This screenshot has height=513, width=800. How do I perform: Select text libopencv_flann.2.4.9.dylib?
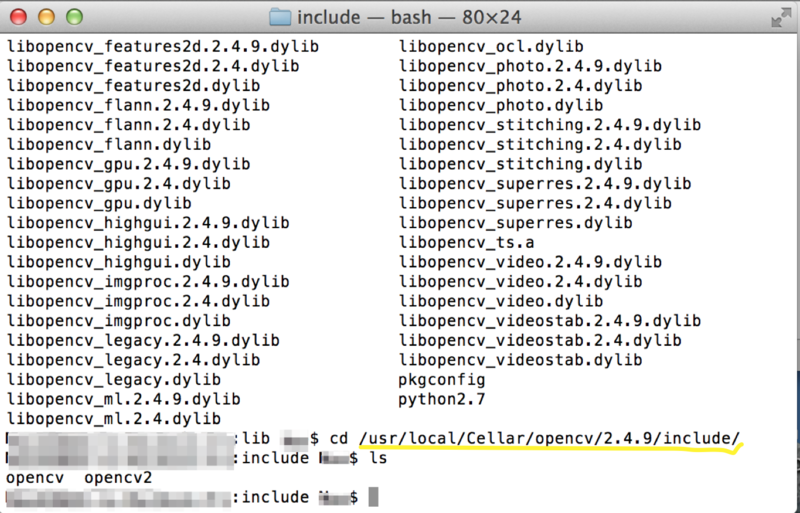[138, 106]
